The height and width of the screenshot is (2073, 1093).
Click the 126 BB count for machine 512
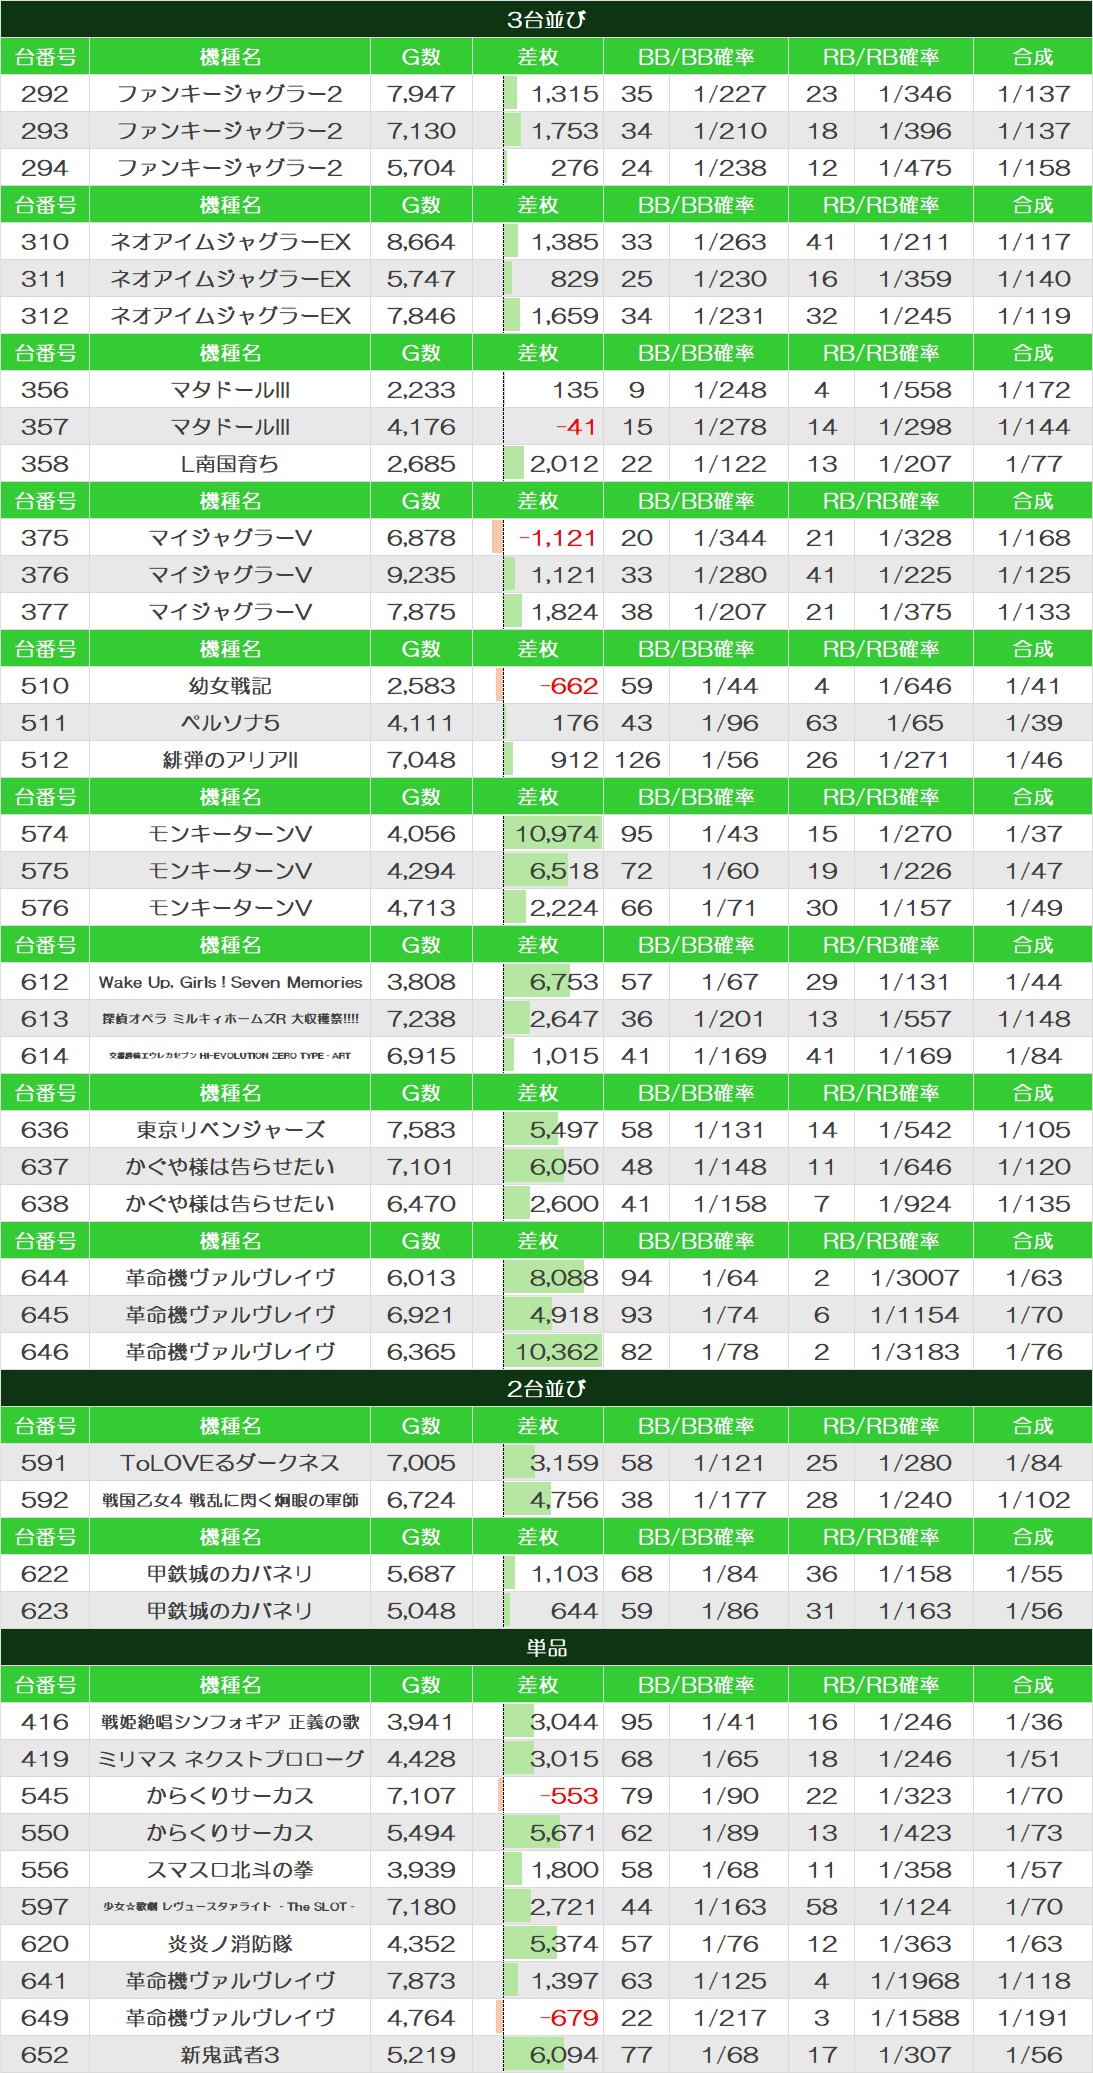pyautogui.click(x=637, y=760)
